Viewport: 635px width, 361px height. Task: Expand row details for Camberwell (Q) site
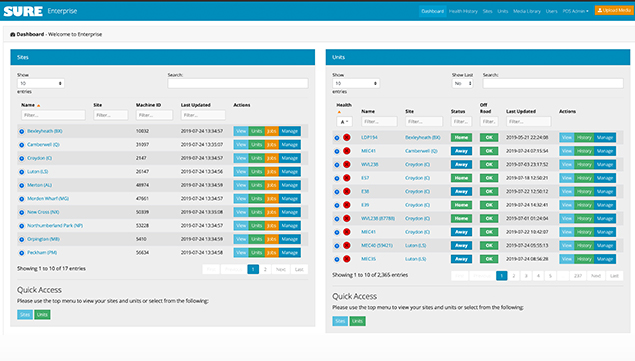22,145
